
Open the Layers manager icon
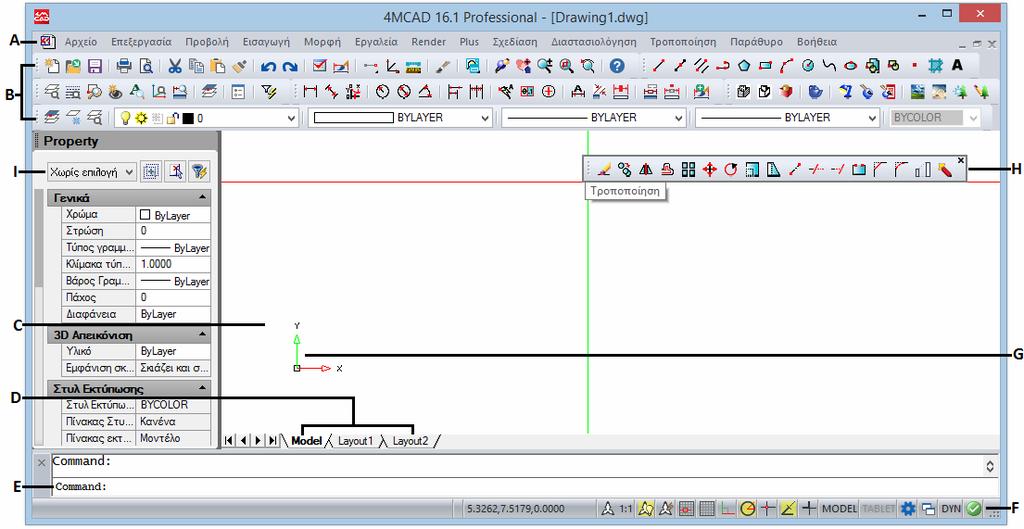(x=52, y=118)
